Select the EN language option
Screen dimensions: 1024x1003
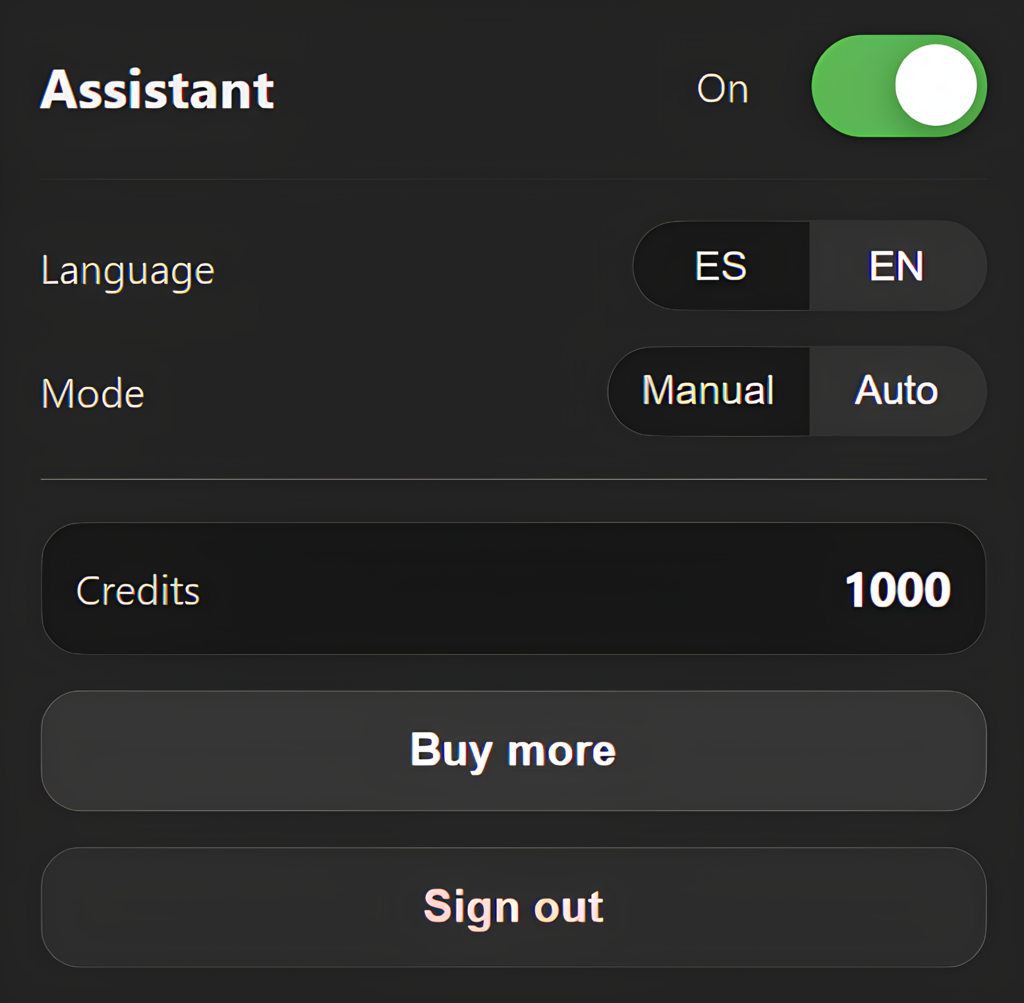[897, 266]
